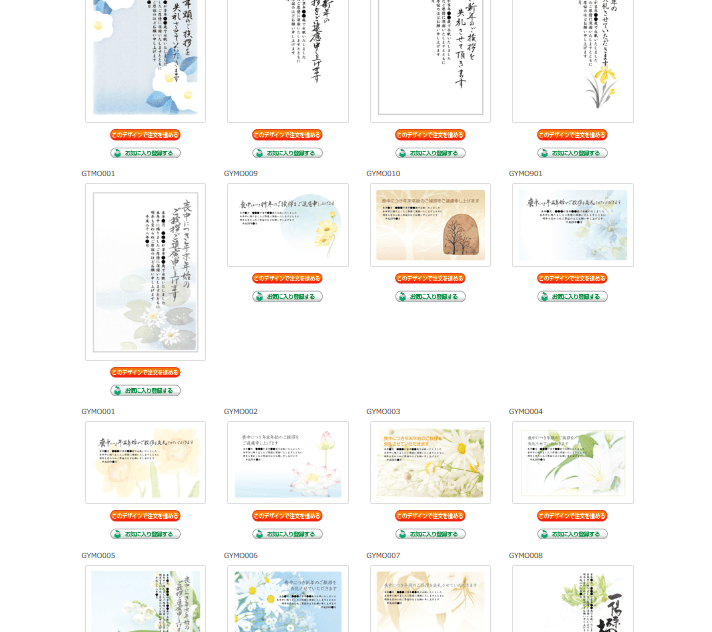This screenshot has width=712, height=632.
Task: Order the GYMO002 lotus design
Action: point(288,516)
